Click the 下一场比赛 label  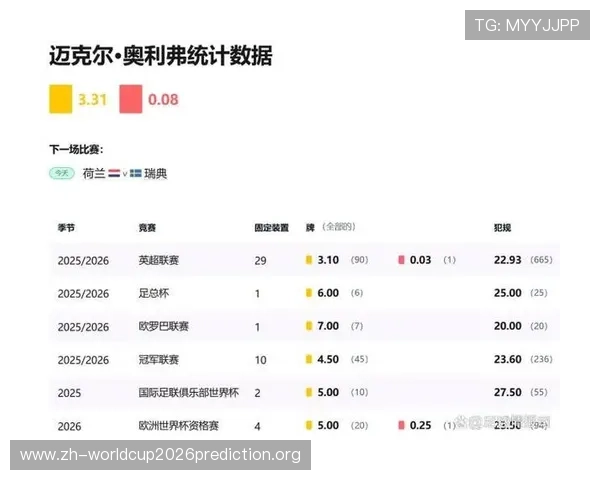click(77, 149)
